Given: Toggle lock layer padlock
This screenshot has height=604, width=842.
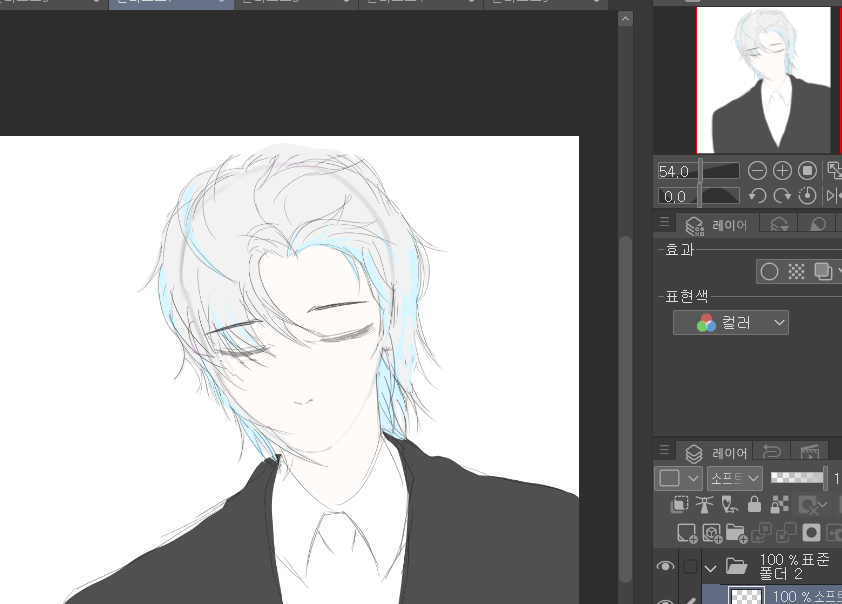Looking at the screenshot, I should pyautogui.click(x=754, y=505).
